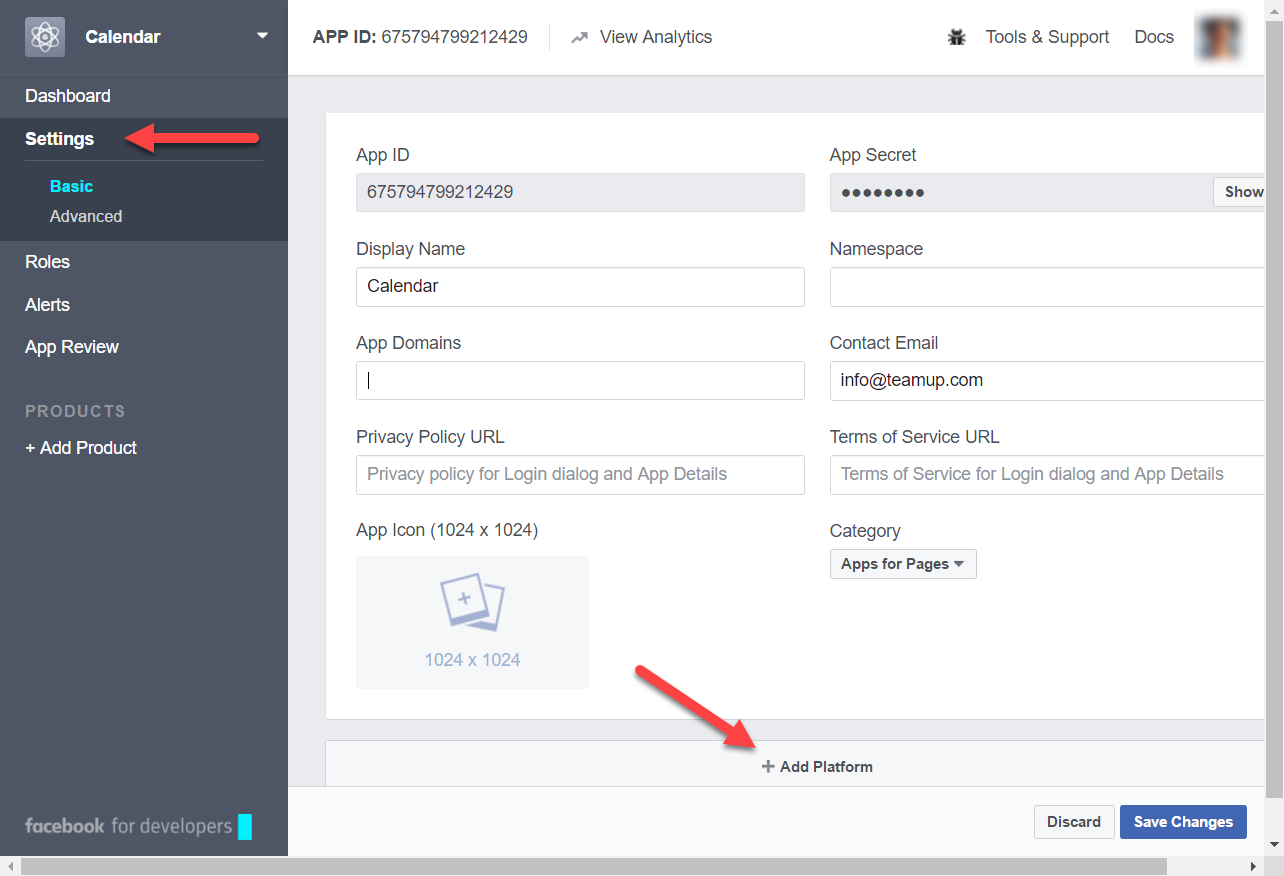Image resolution: width=1284 pixels, height=876 pixels.
Task: Click the bug icon beside Tools & Support
Action: coord(957,37)
